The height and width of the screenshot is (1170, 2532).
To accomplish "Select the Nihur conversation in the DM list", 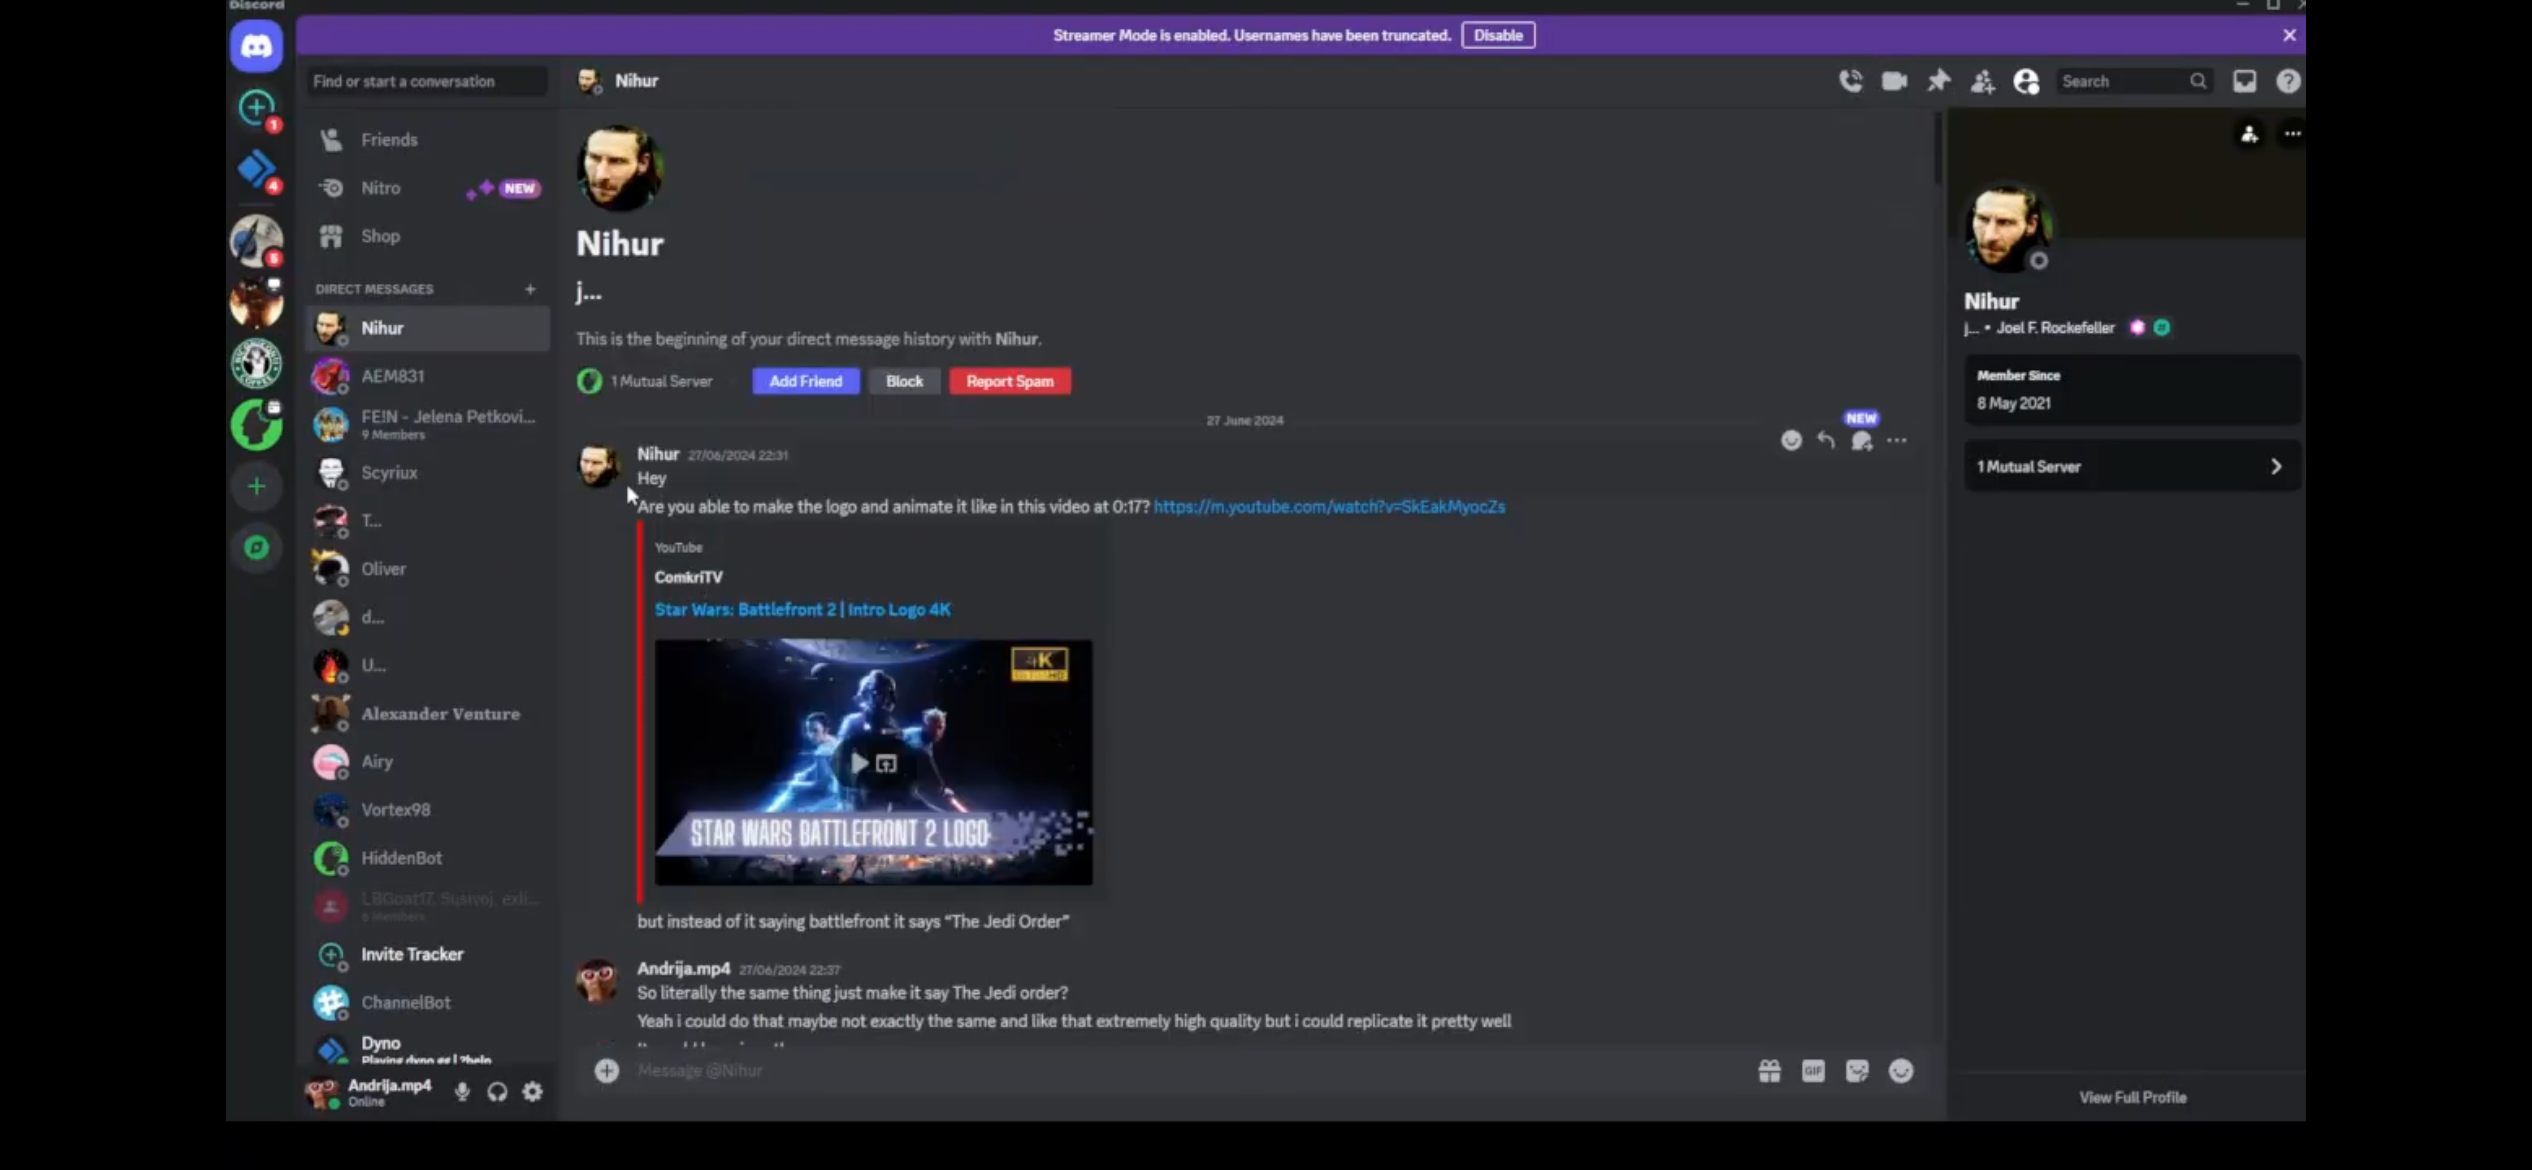I will click(x=427, y=328).
